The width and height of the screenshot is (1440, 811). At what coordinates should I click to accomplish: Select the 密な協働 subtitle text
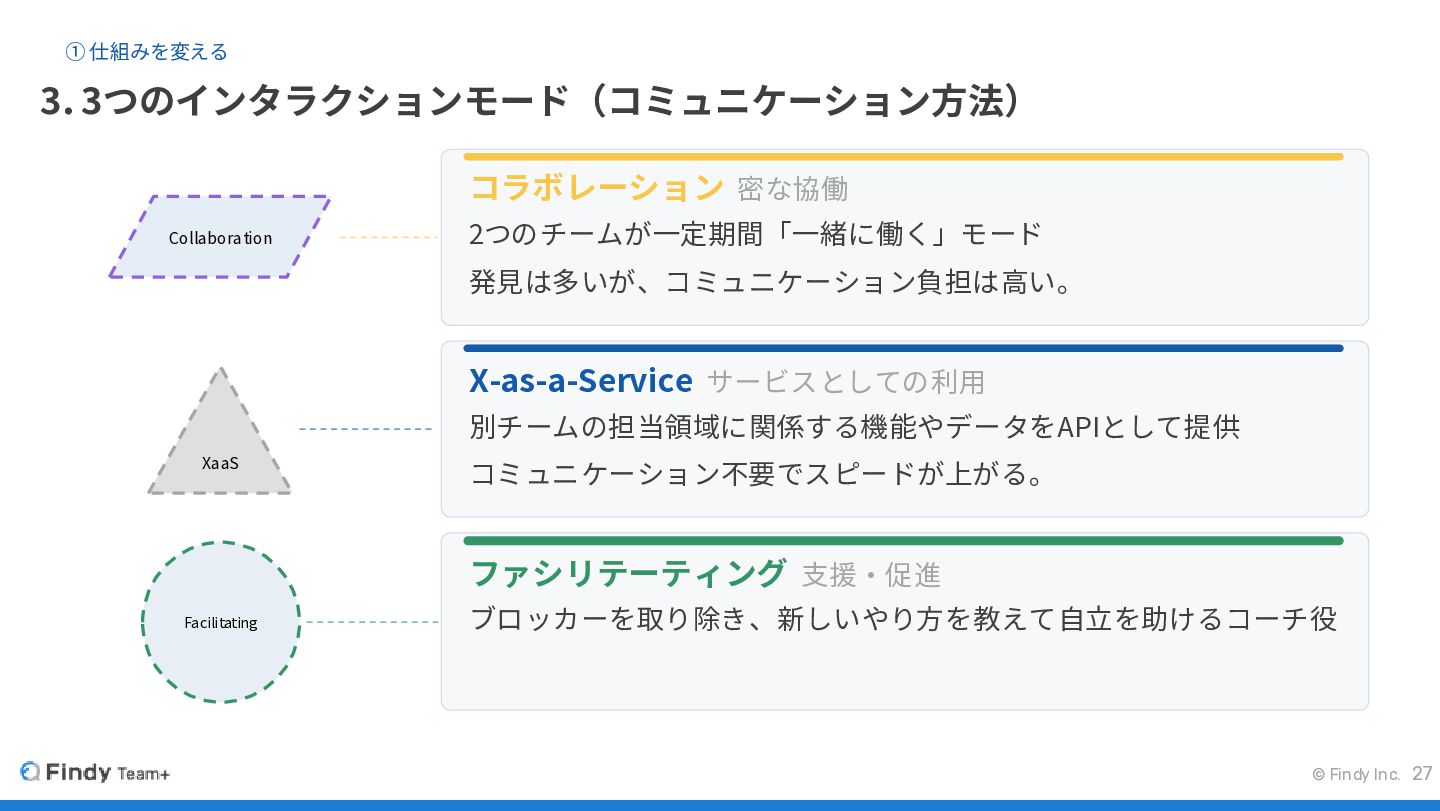(792, 189)
